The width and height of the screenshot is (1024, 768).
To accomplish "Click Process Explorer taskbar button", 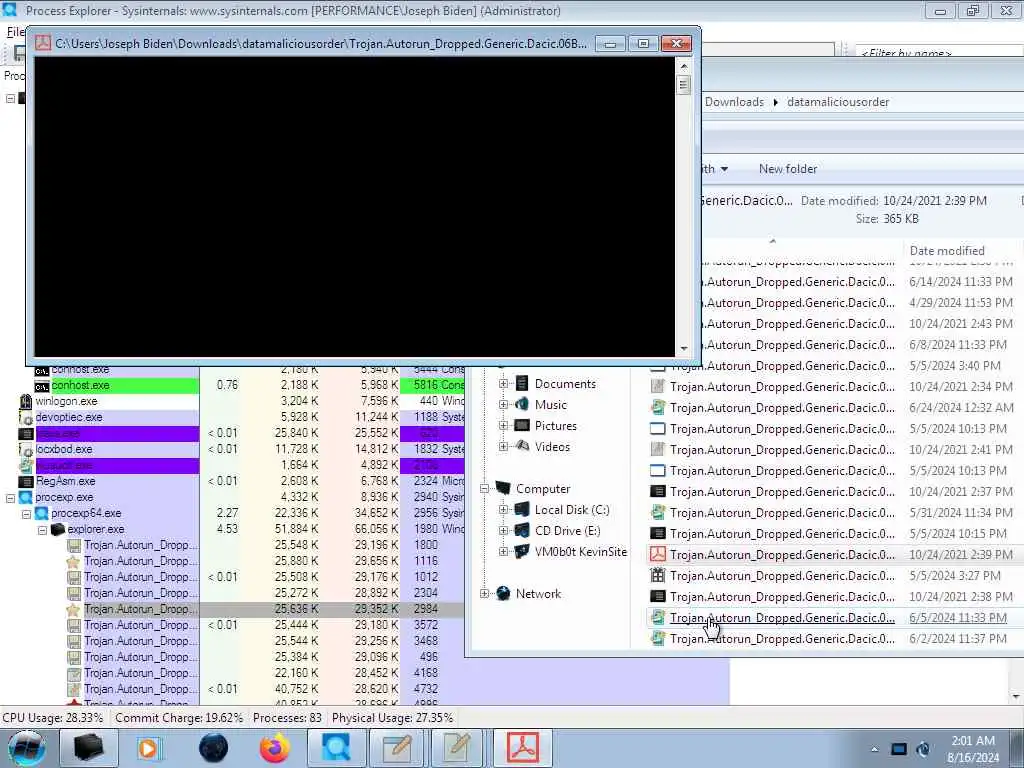I will click(336, 748).
